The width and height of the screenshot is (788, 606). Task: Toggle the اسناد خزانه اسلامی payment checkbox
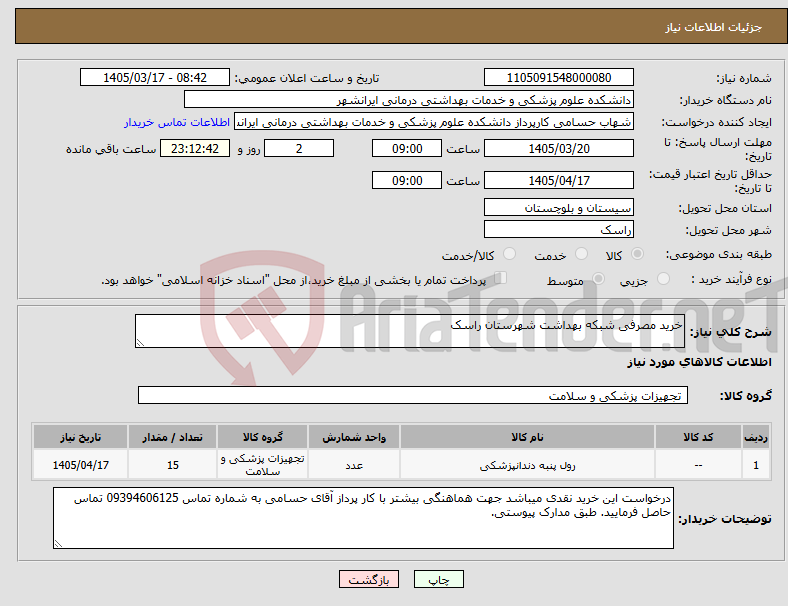pos(501,278)
